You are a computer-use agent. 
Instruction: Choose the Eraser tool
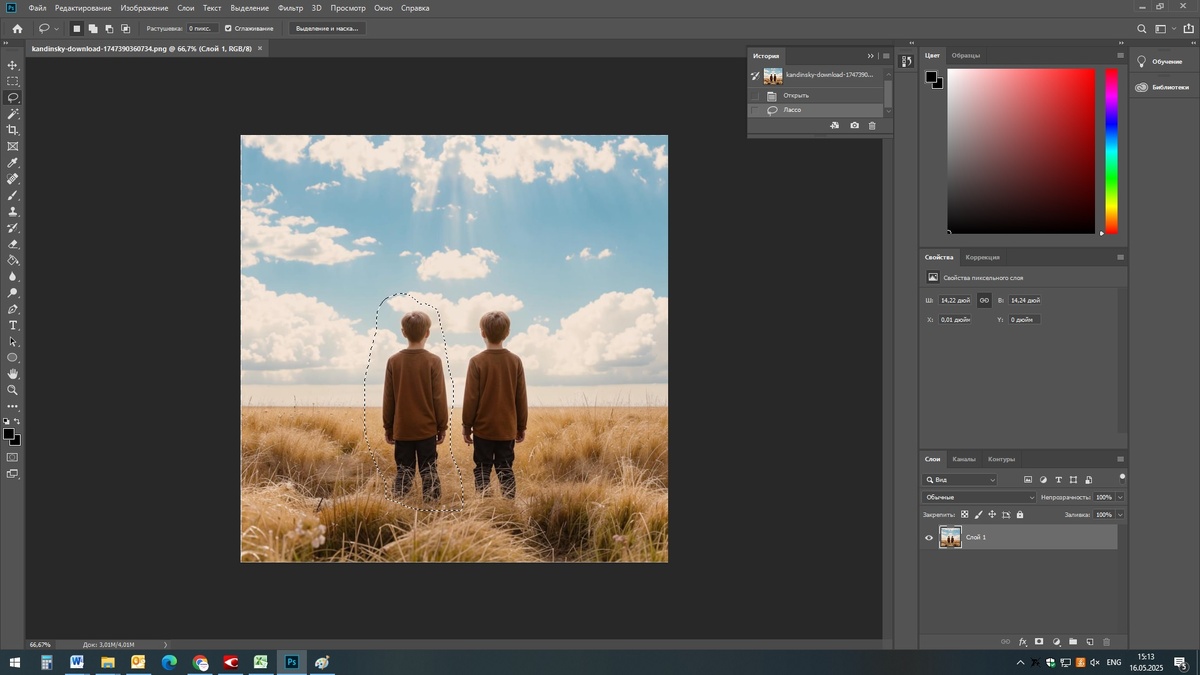[x=13, y=244]
